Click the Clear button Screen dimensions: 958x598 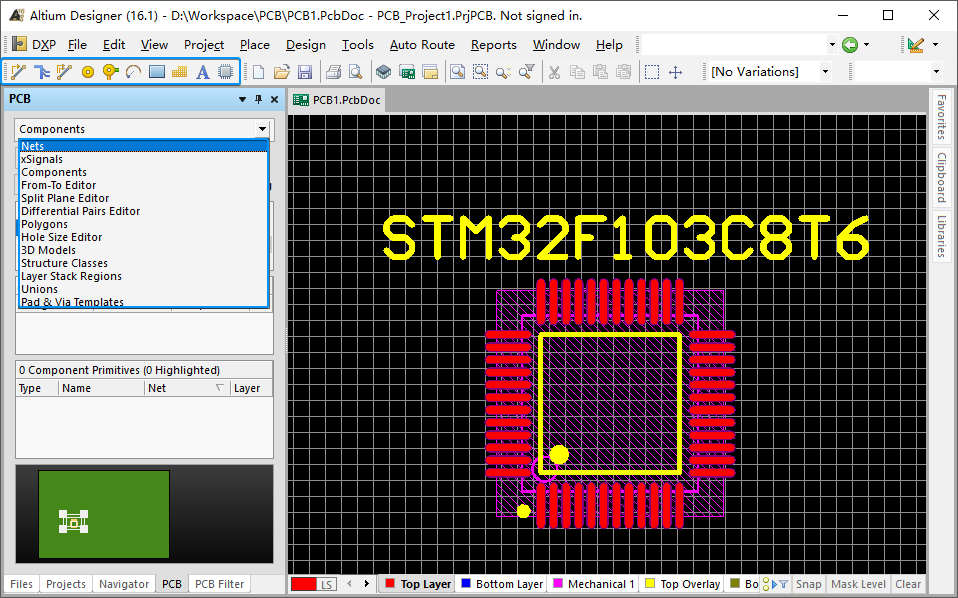908,584
